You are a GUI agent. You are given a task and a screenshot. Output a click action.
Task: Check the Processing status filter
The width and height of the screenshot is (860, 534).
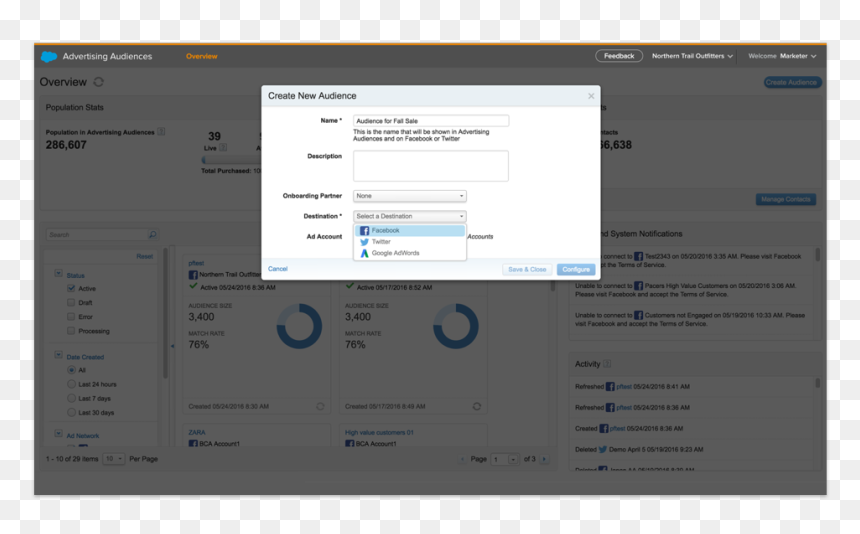[71, 331]
